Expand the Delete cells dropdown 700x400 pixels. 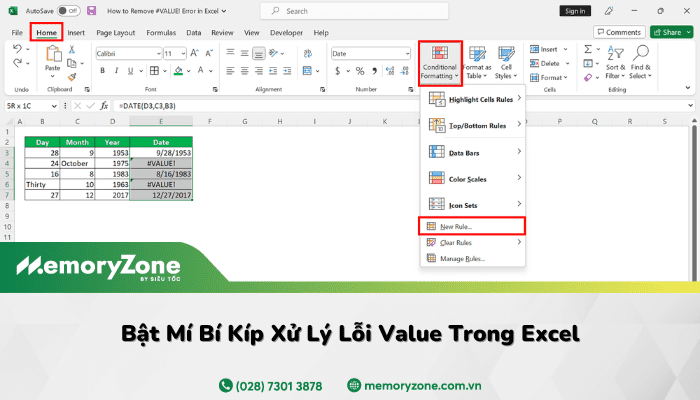pos(567,63)
